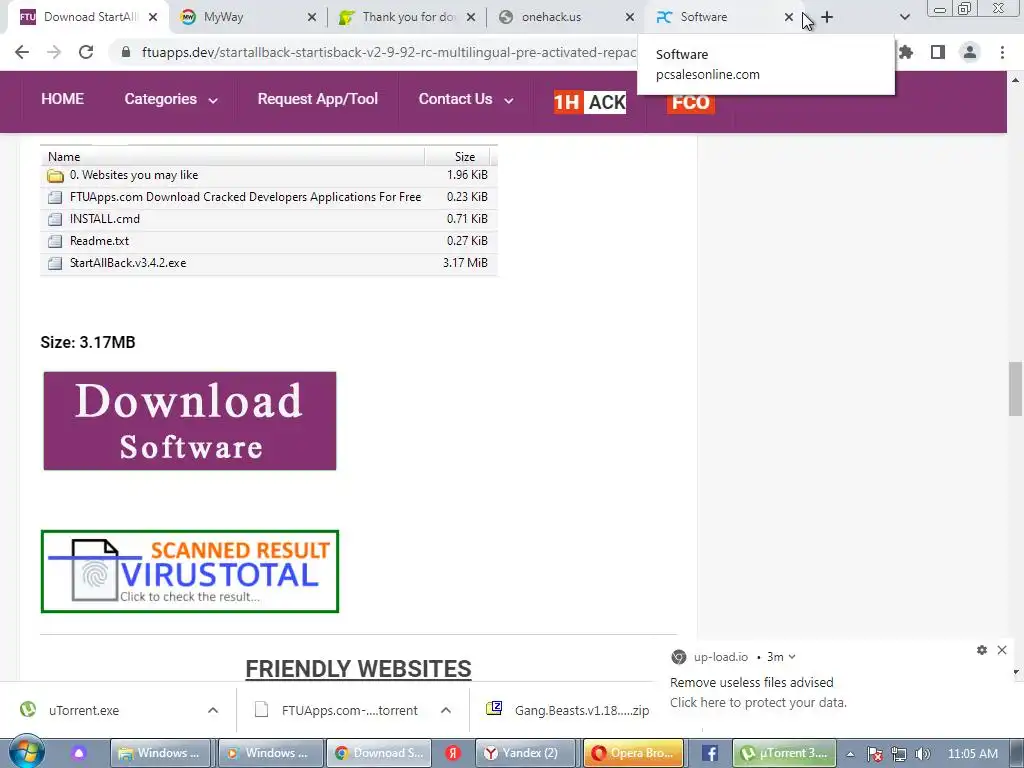1024x768 pixels.
Task: Open the Chrome extensions puzzle icon
Action: tap(906, 52)
